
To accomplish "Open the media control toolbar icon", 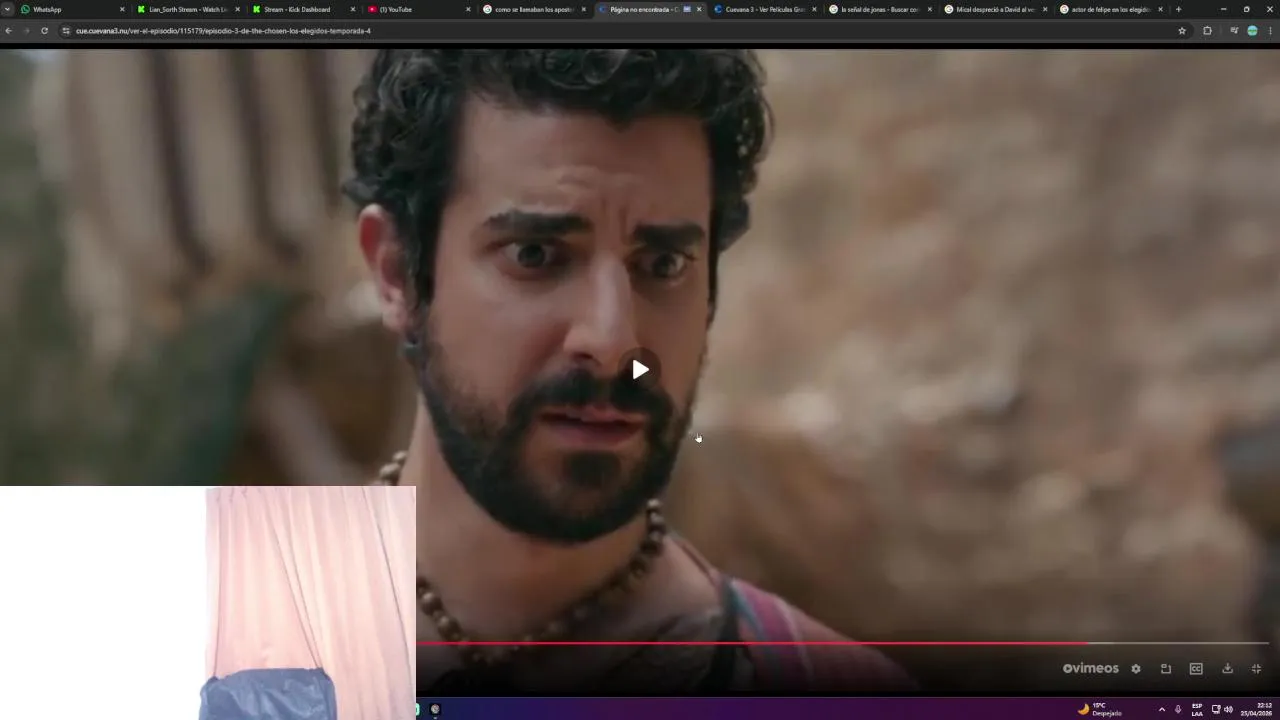I will (x=1234, y=31).
